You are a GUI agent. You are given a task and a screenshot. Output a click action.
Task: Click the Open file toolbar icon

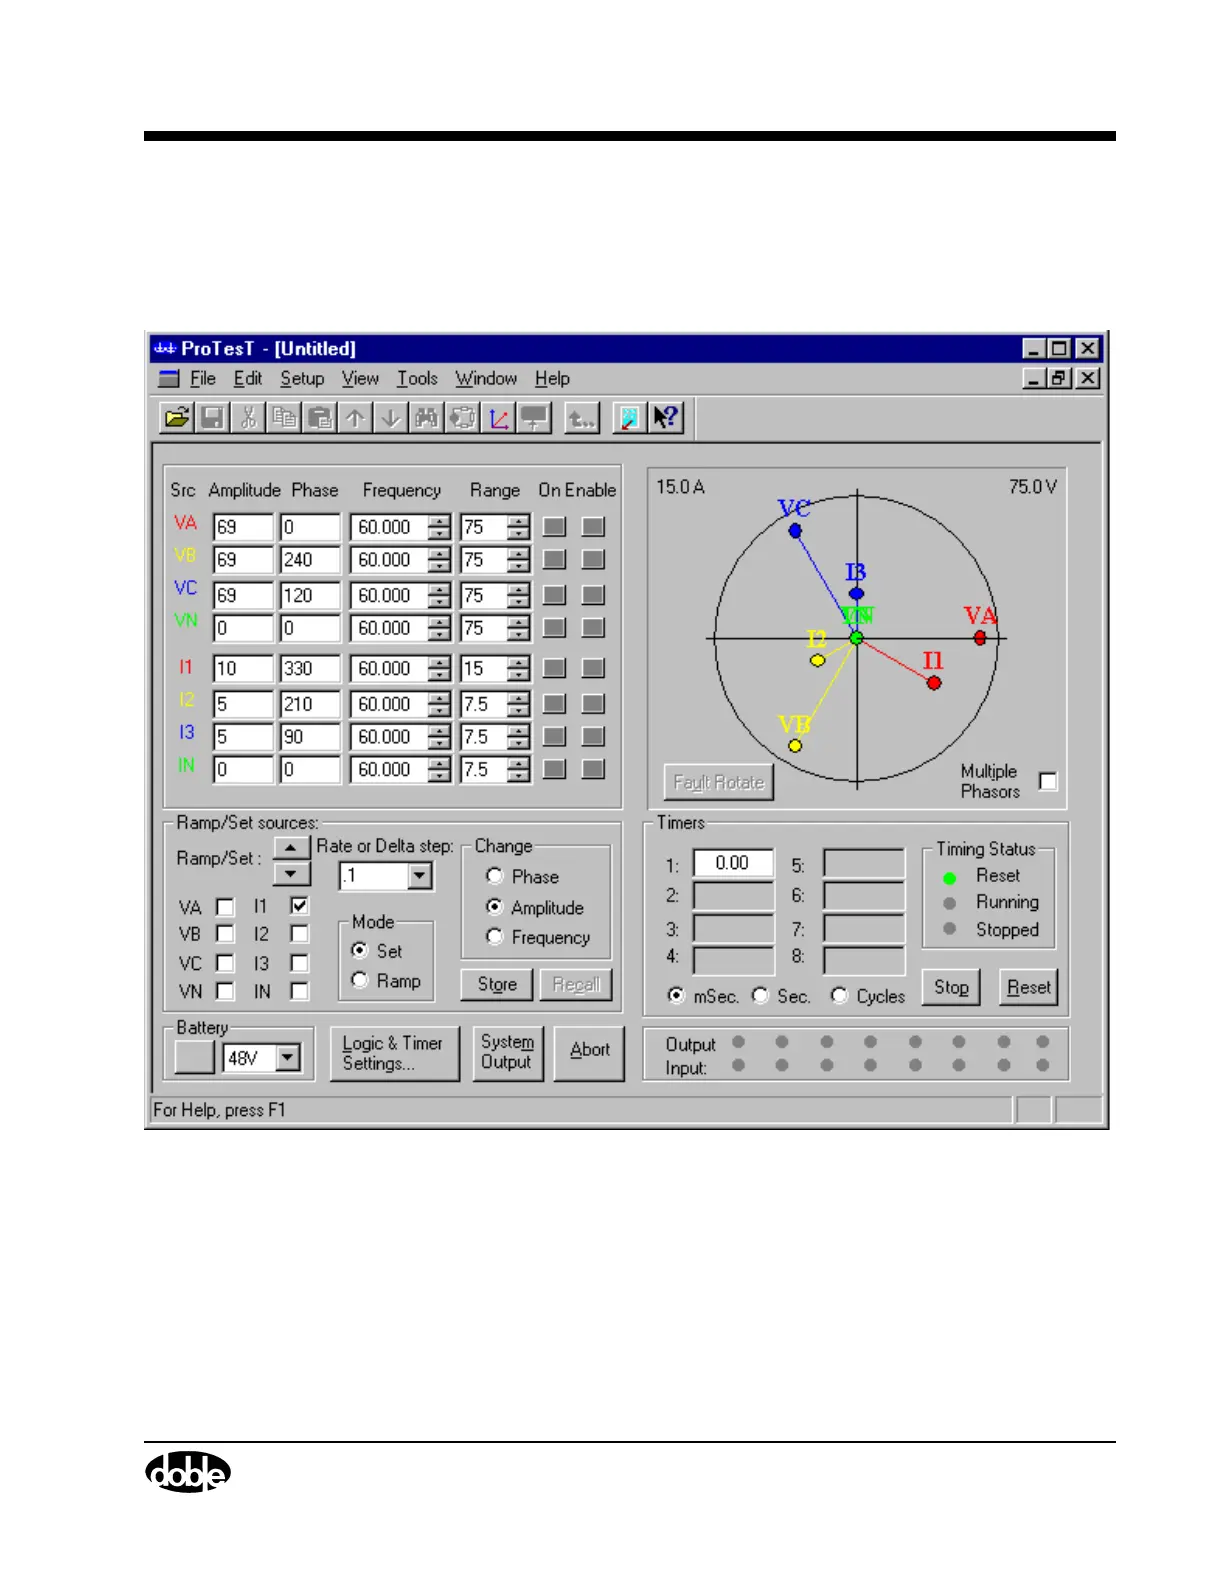click(177, 417)
